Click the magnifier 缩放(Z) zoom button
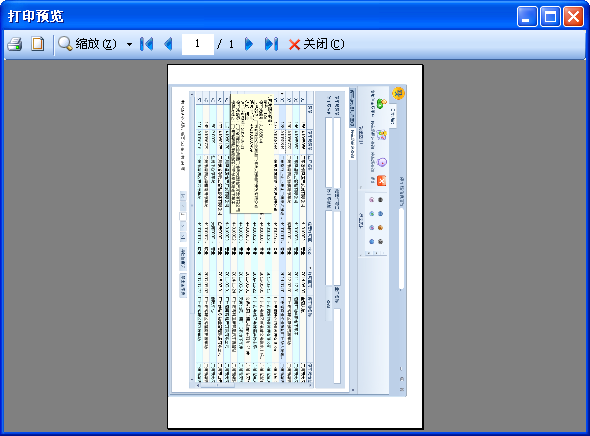This screenshot has width=590, height=436. pyautogui.click(x=88, y=44)
